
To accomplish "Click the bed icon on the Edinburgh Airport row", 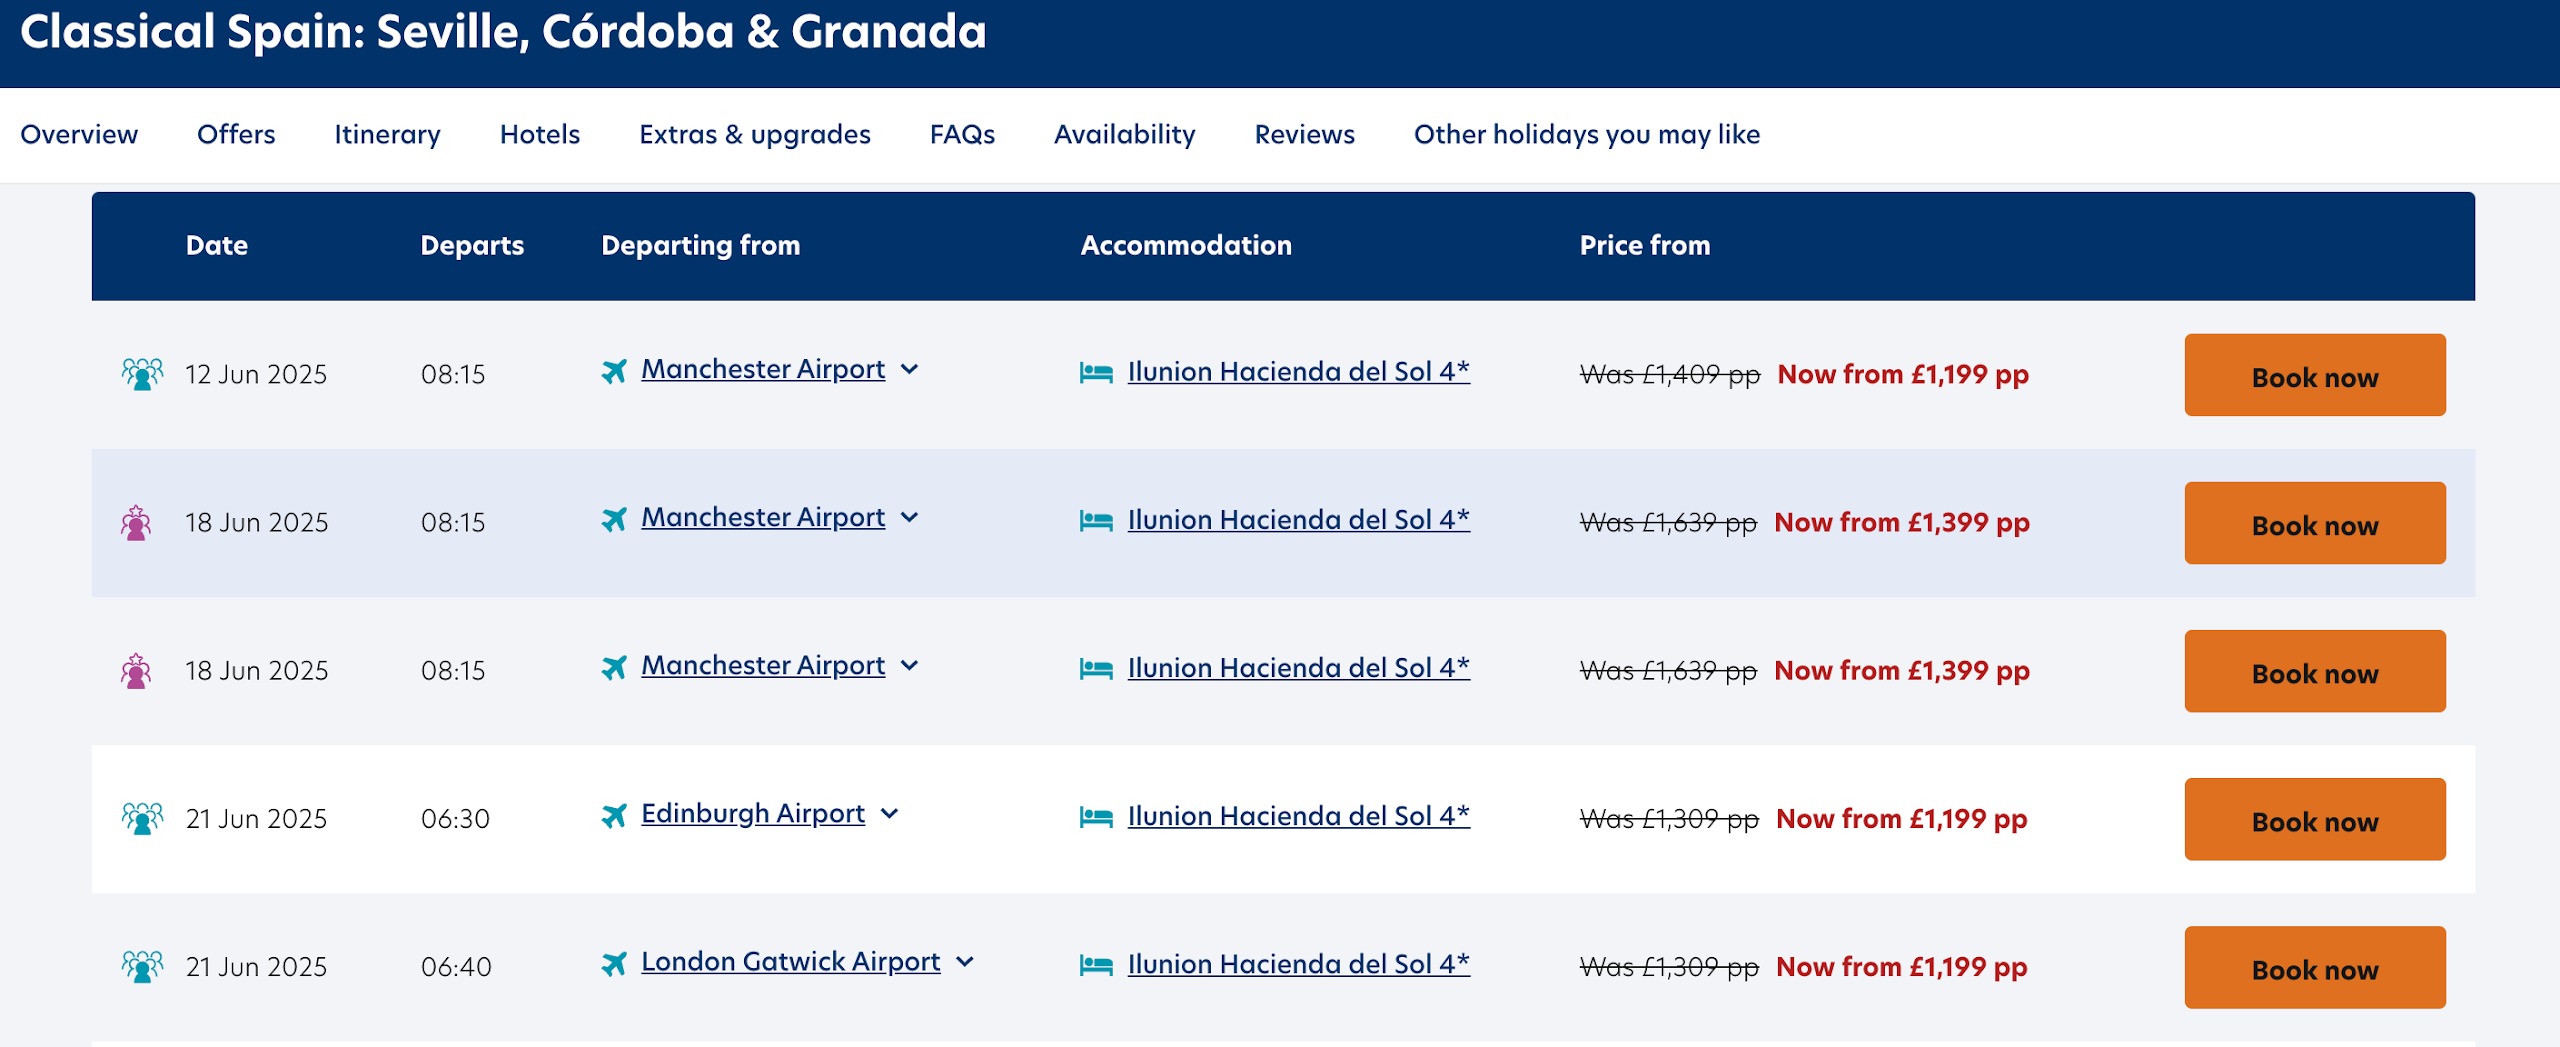I will pos(1096,817).
